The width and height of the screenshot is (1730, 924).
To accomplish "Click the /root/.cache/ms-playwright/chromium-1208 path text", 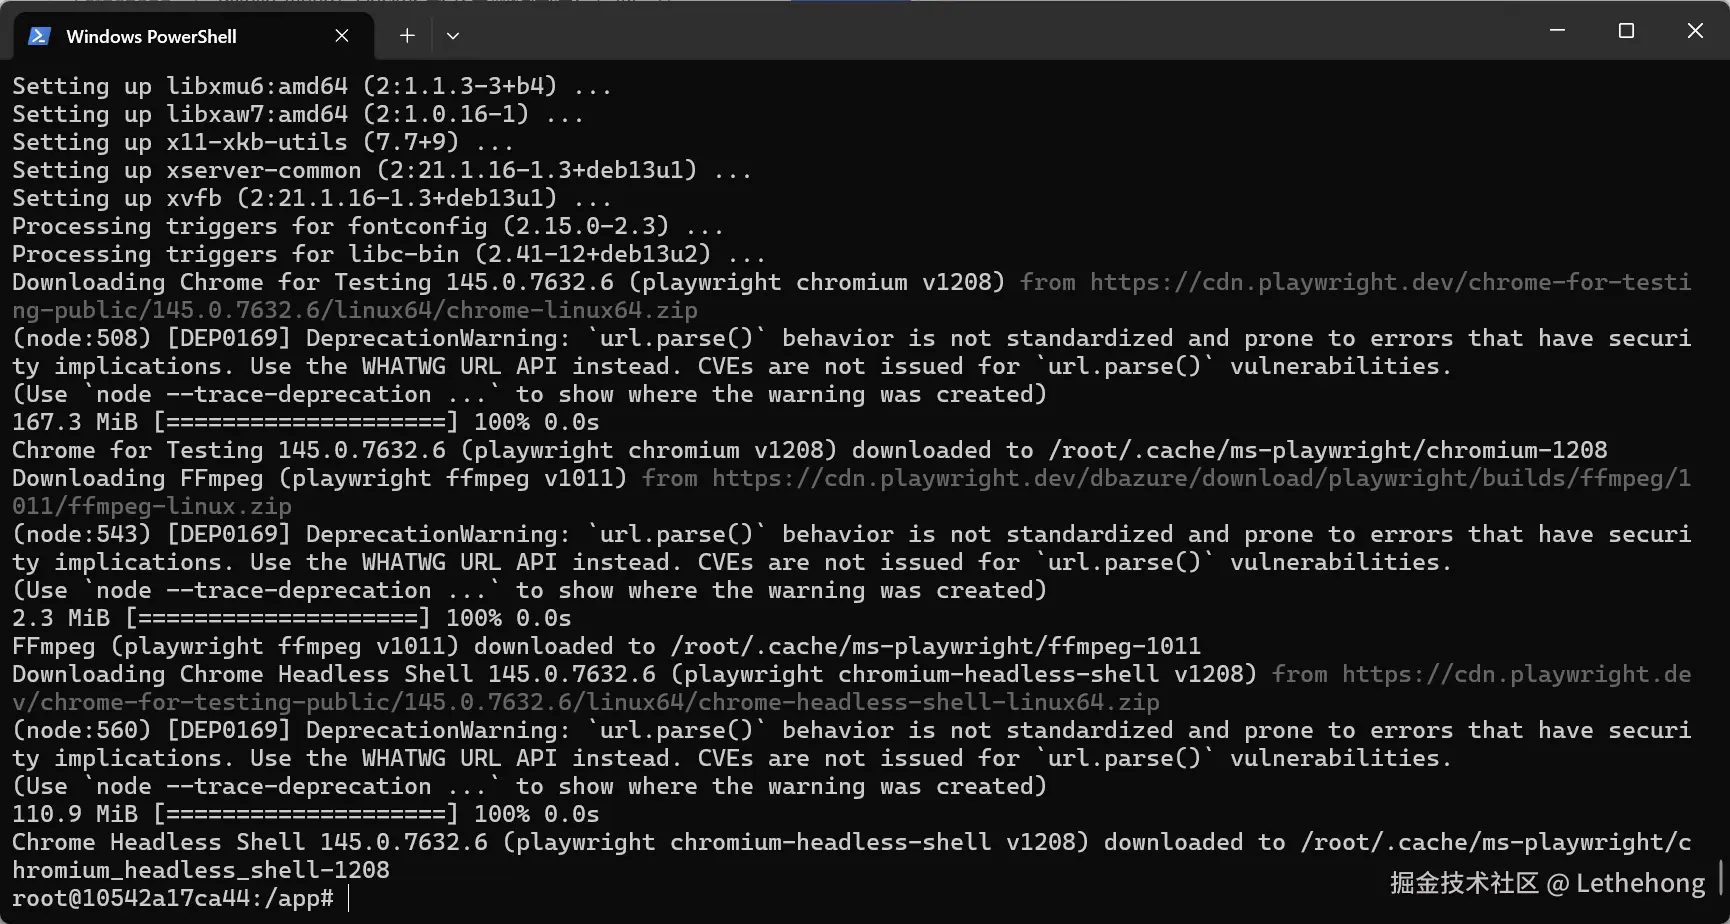I will [1328, 450].
